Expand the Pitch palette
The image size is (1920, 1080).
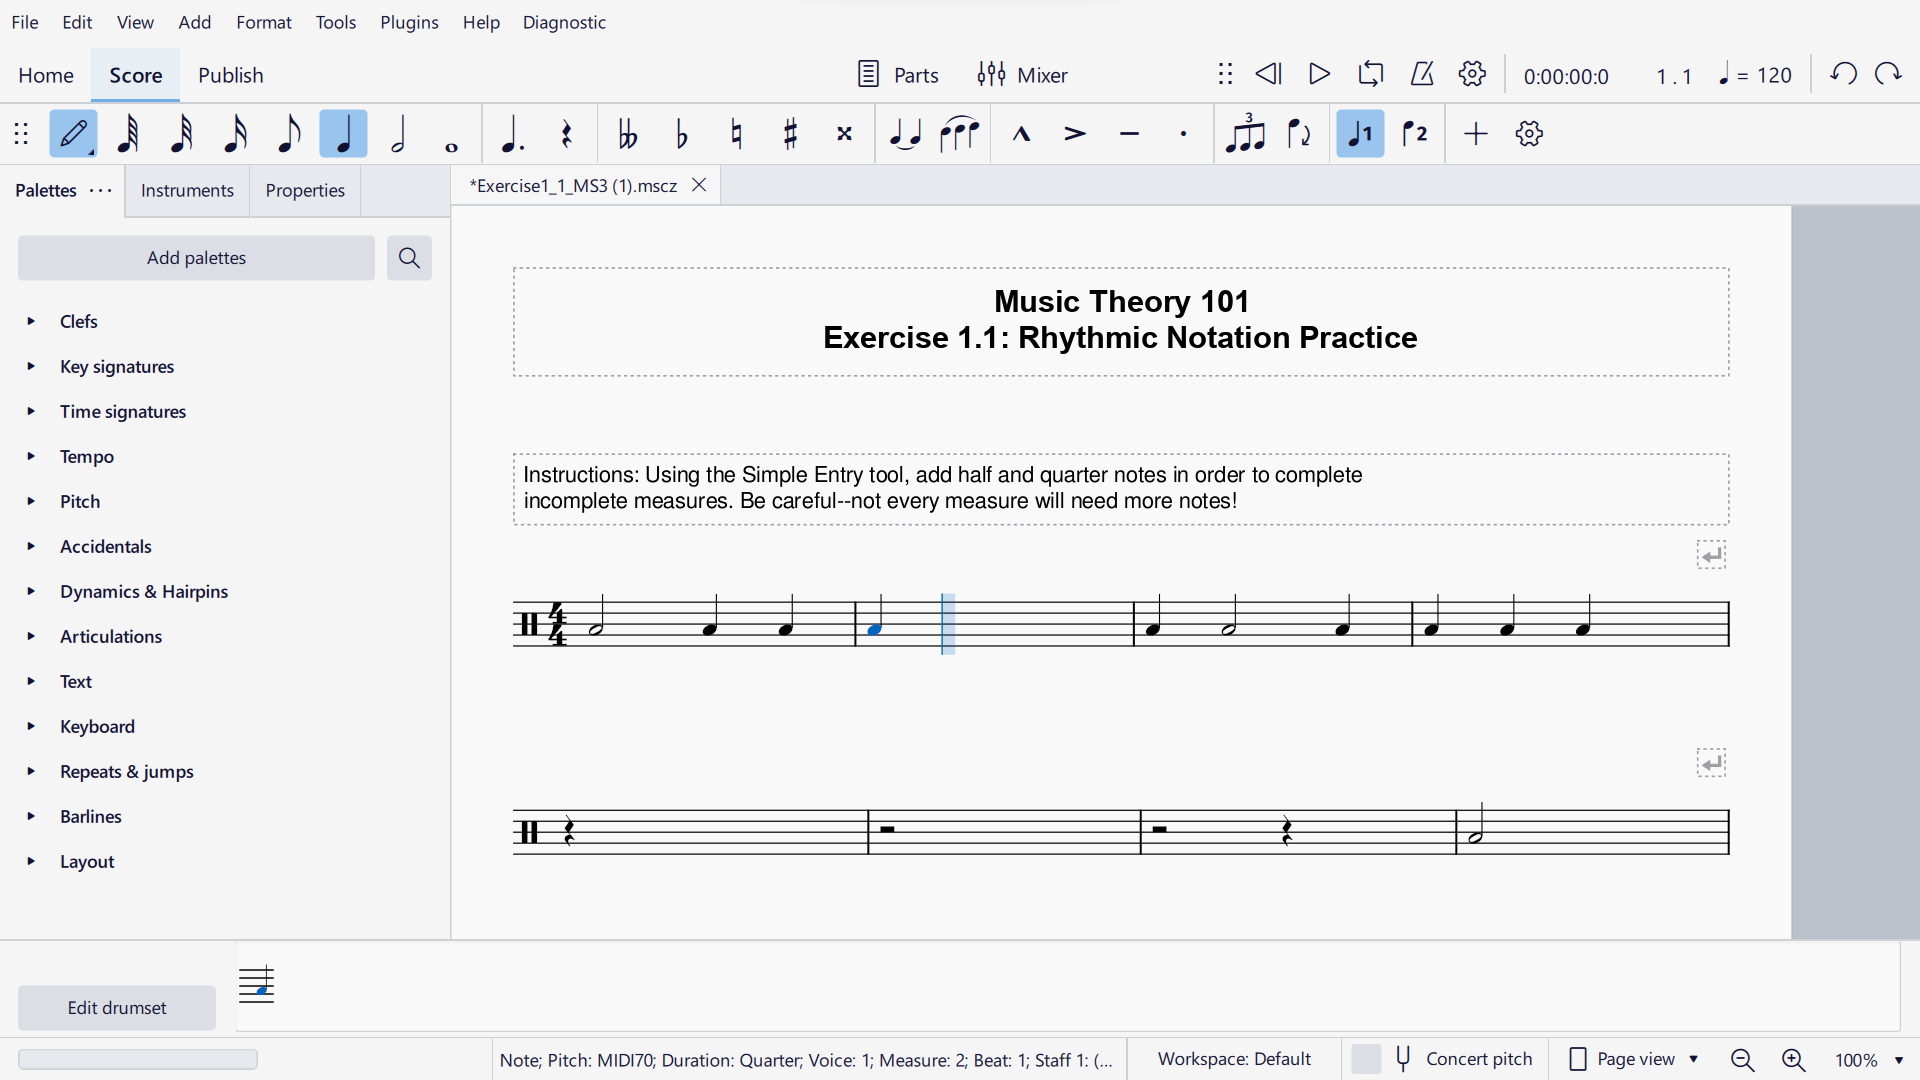31,501
